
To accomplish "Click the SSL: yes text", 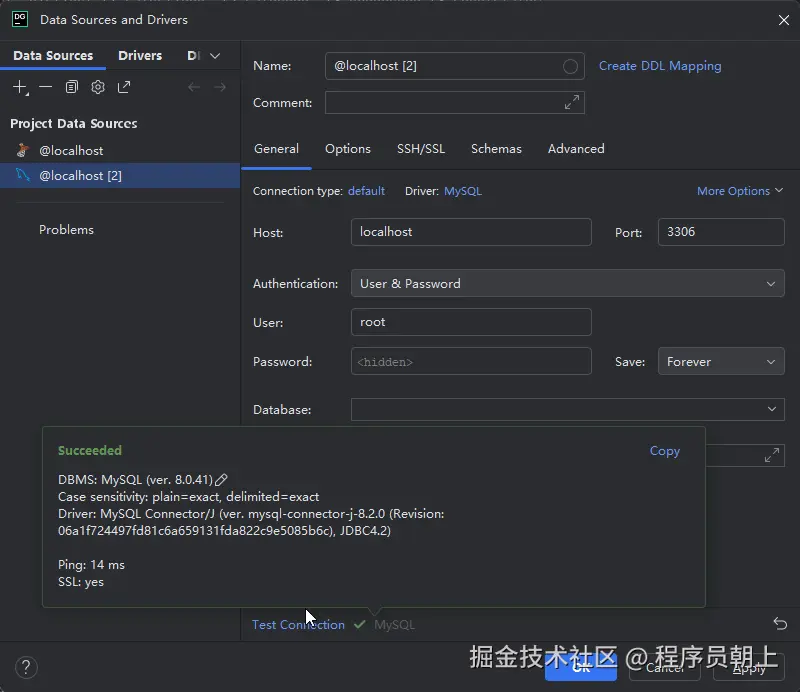I will click(81, 582).
